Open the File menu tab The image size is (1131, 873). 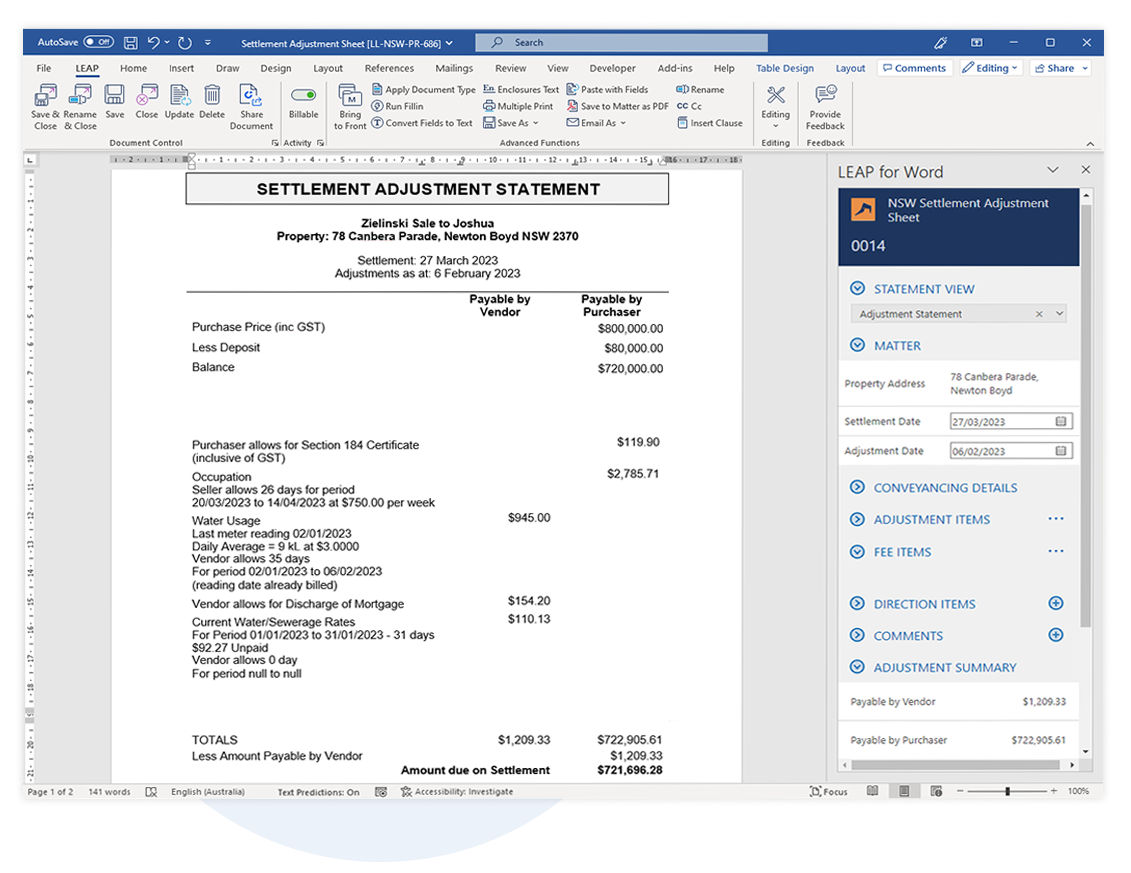[44, 68]
